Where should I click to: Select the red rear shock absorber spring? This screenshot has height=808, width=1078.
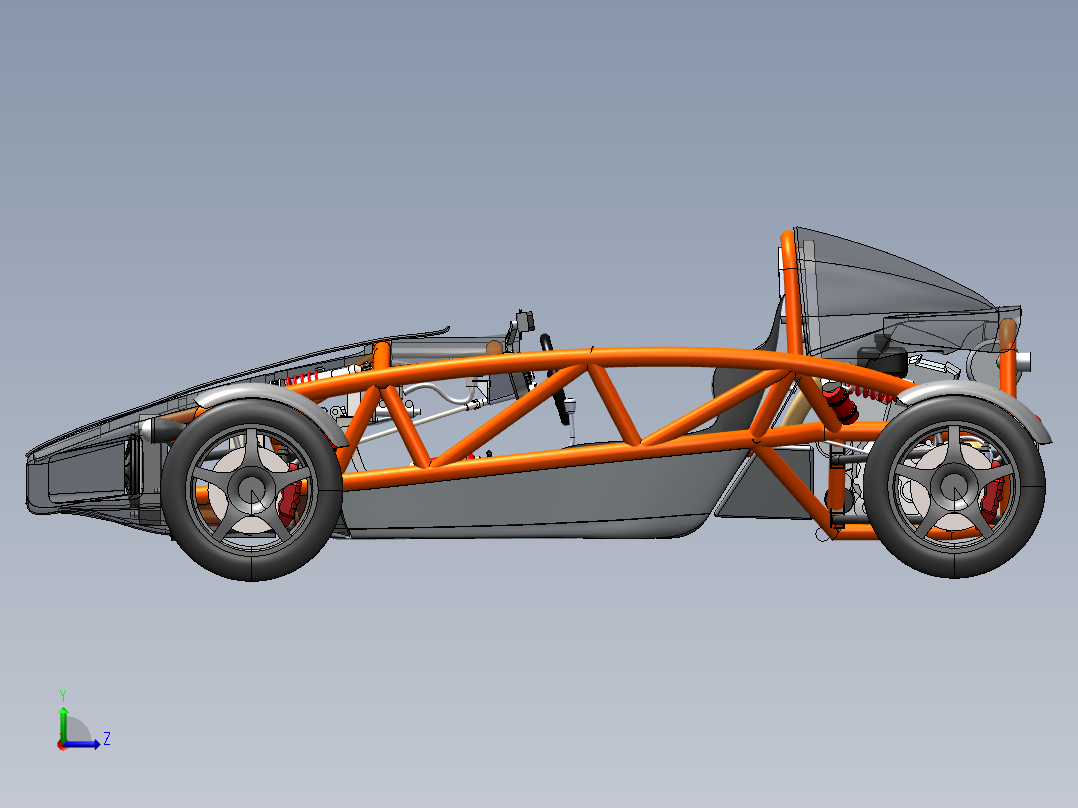pos(873,394)
